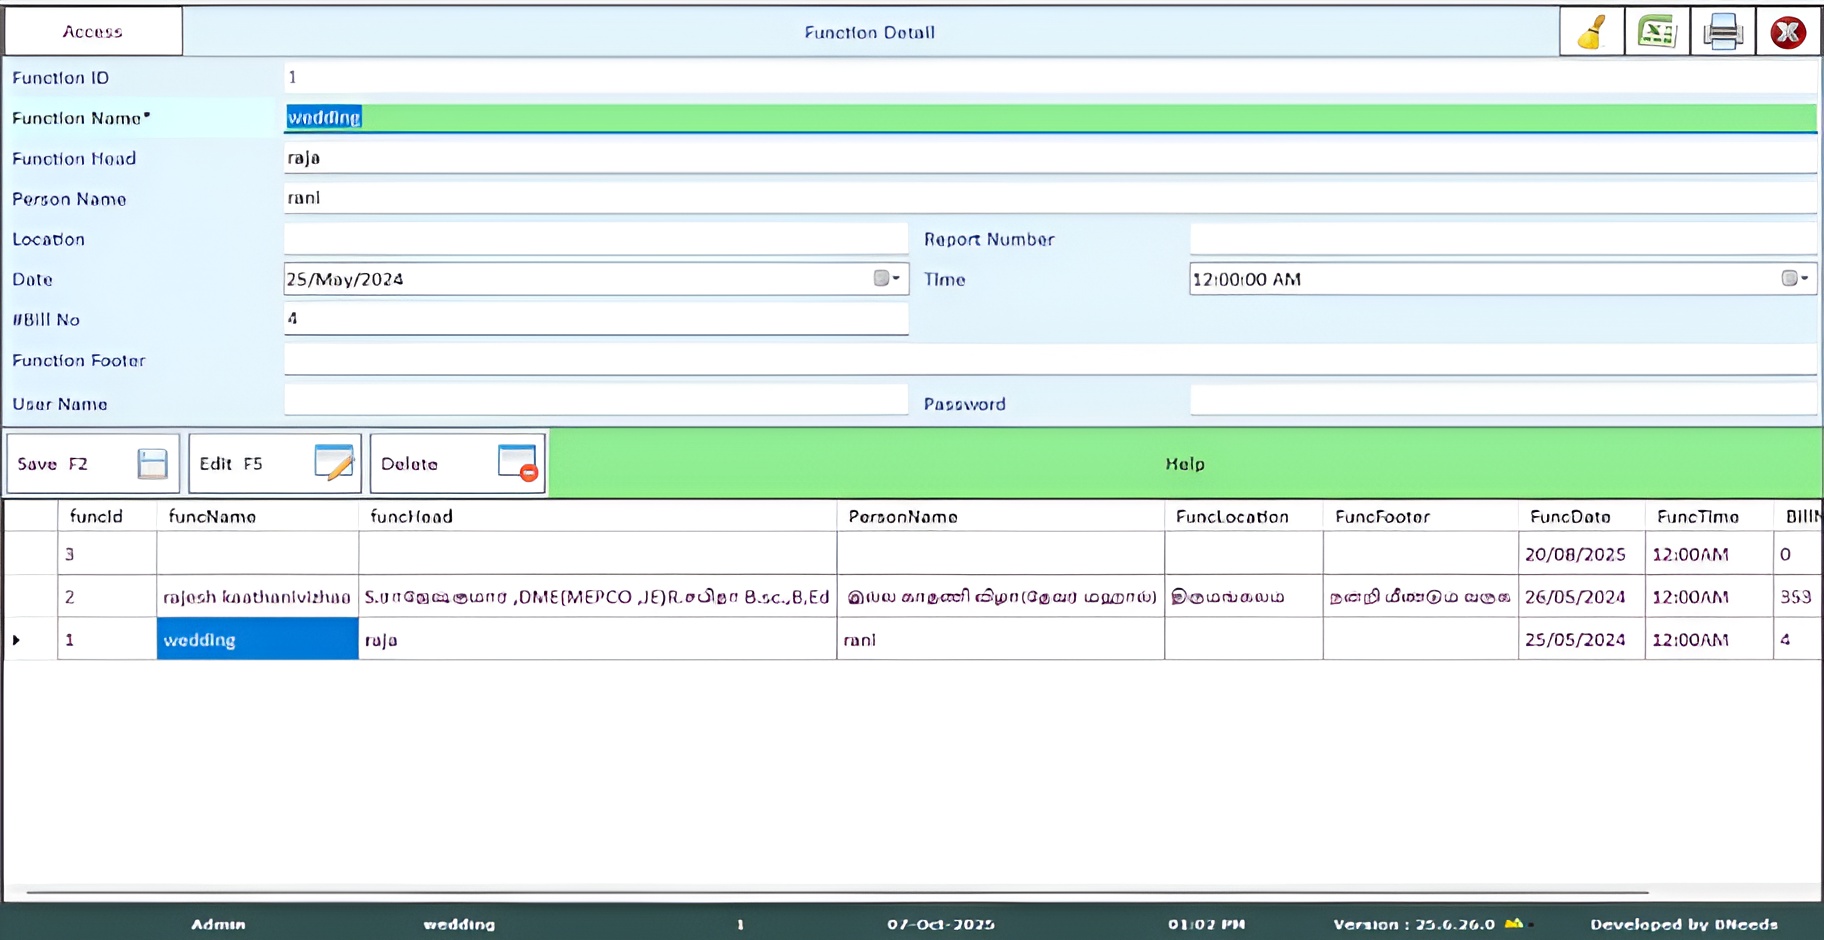Image resolution: width=1824 pixels, height=940 pixels.
Task: Click the FuncDate column header
Action: pos(1569,517)
